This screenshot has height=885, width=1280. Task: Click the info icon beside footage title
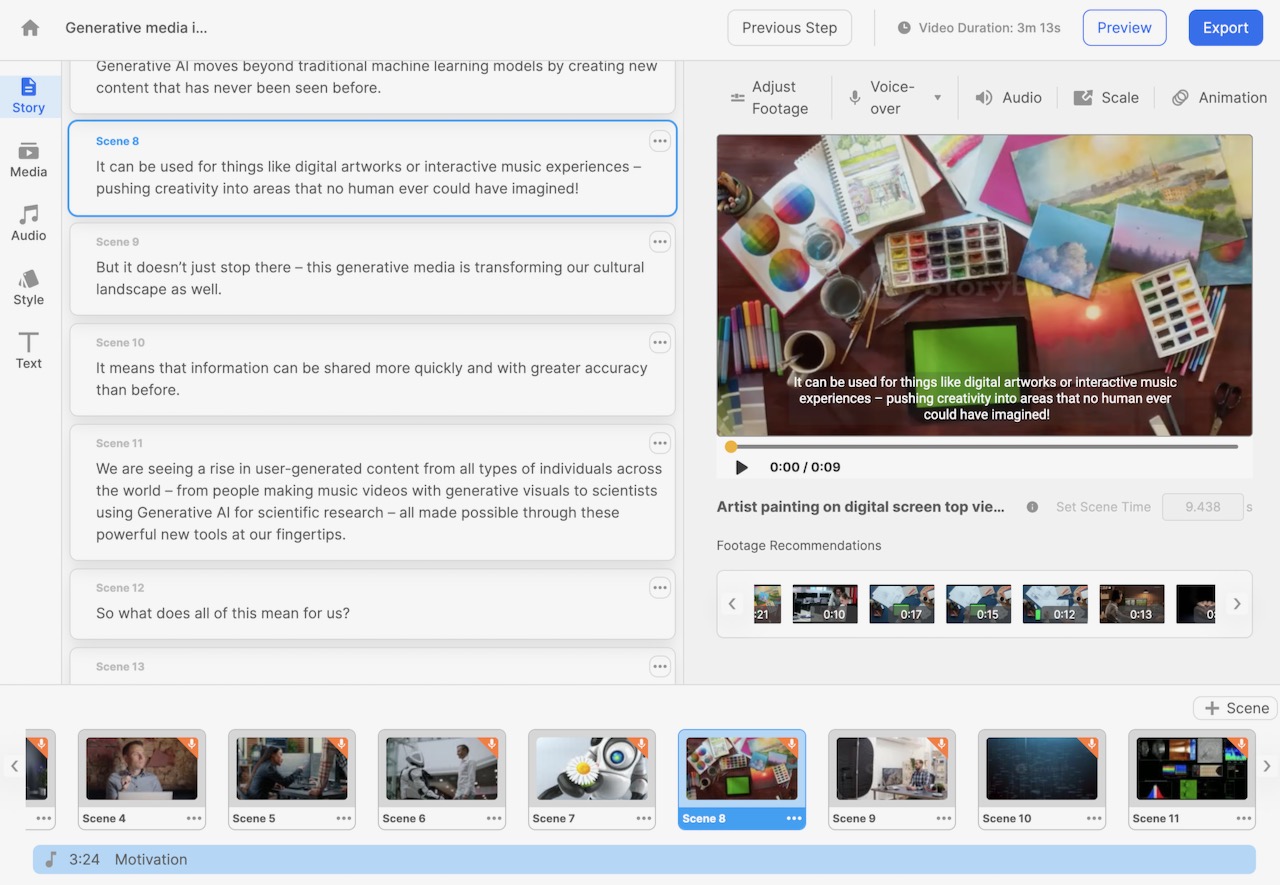[1032, 507]
